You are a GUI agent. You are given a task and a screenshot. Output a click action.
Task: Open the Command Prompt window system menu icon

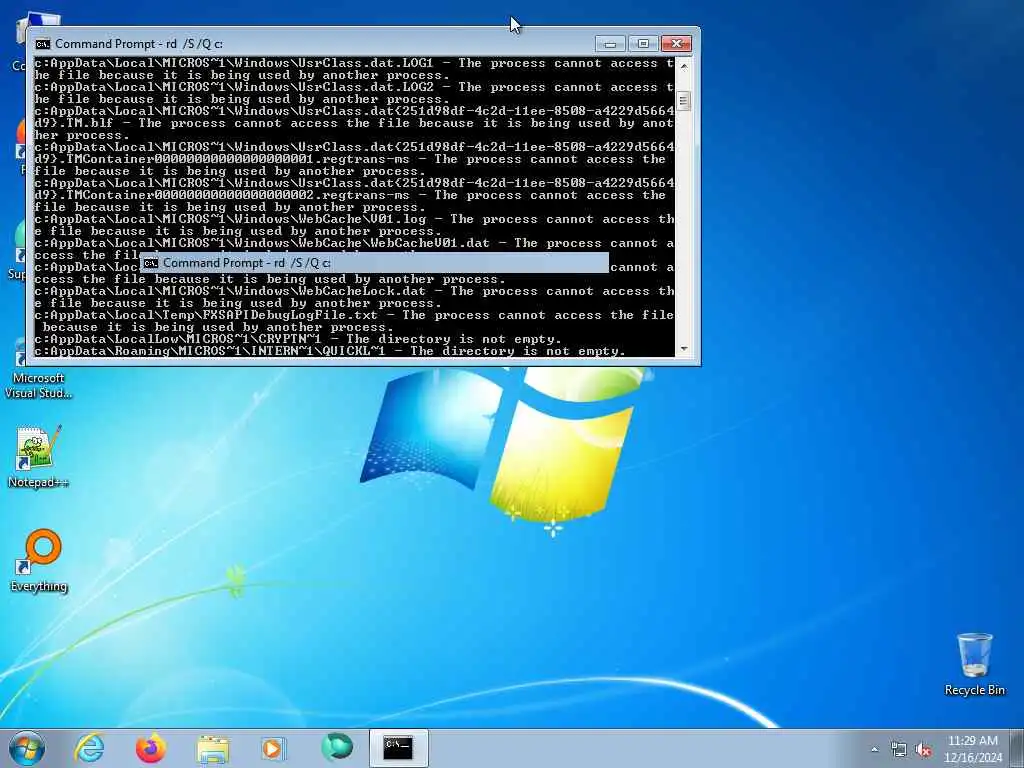(43, 44)
